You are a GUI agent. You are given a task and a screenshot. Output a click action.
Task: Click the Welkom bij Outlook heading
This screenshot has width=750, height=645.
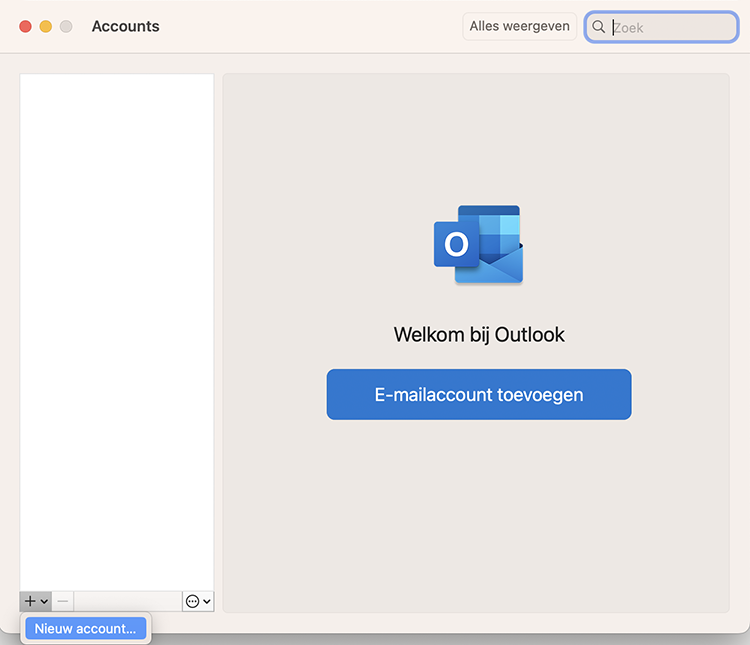tap(479, 334)
